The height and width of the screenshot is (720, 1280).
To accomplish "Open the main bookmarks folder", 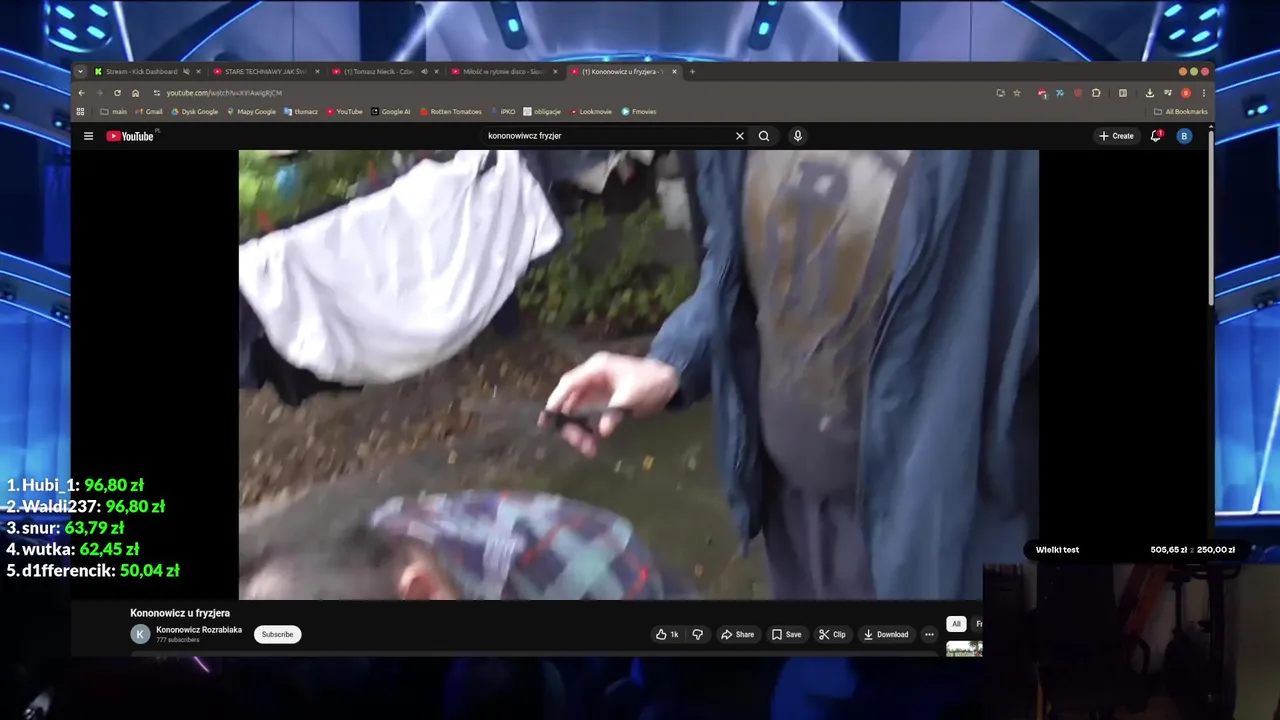I will pos(113,112).
